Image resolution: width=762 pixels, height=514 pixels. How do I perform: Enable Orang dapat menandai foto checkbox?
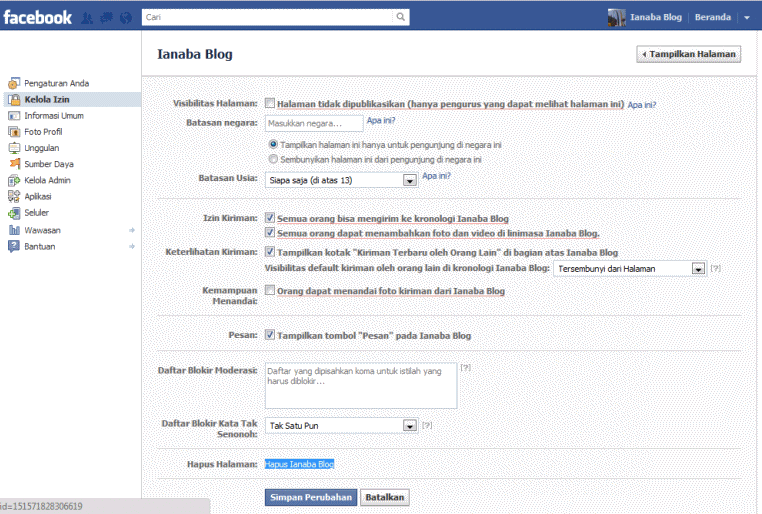(270, 290)
